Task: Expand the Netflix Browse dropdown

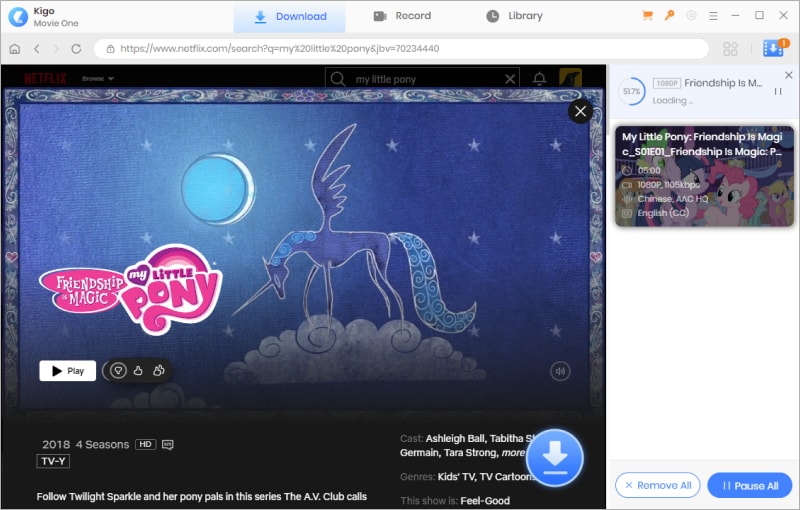Action: click(98, 79)
